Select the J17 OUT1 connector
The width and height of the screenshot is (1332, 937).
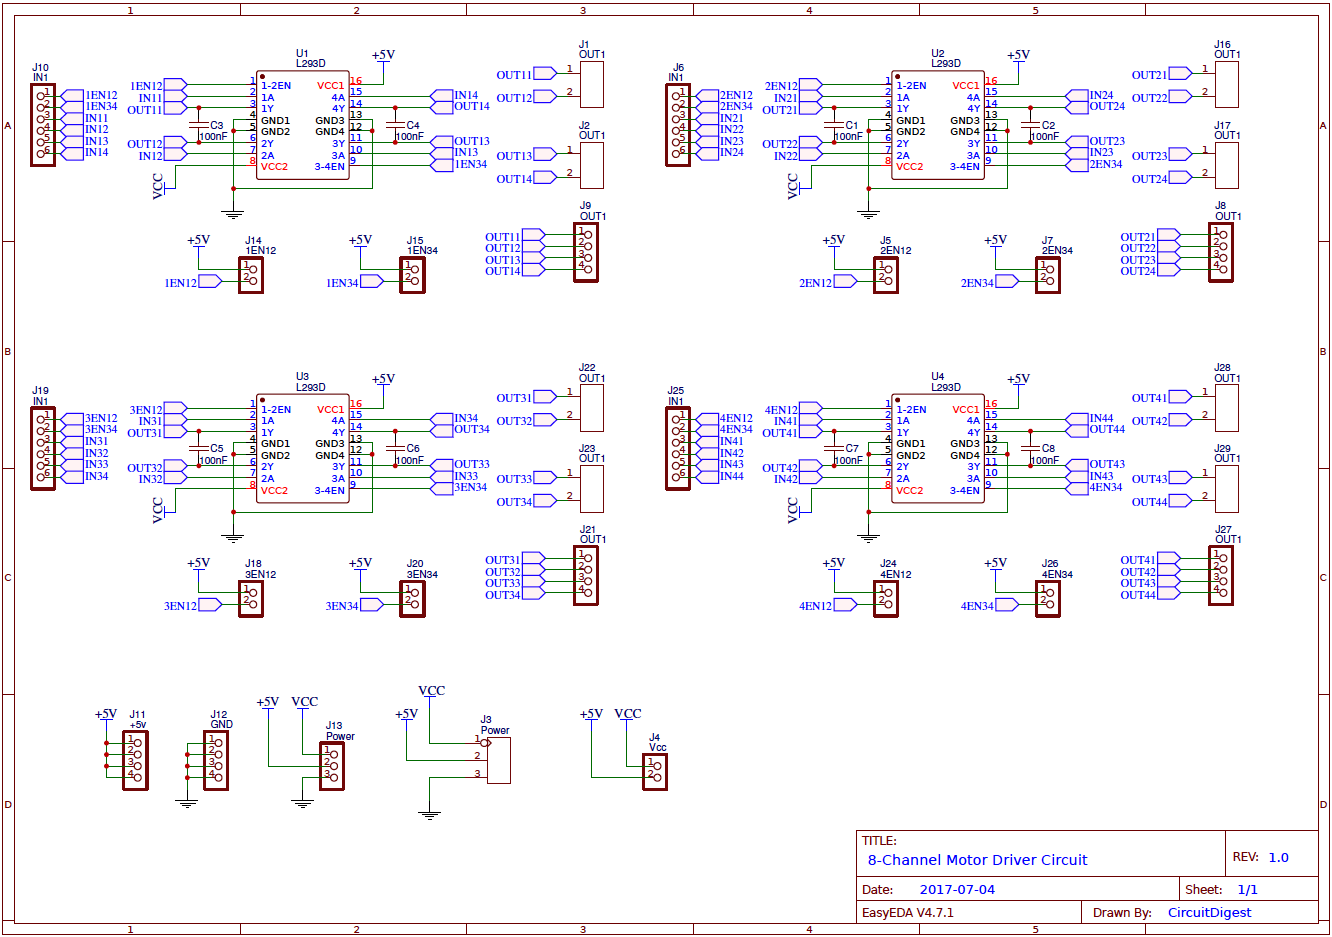pyautogui.click(x=1226, y=165)
